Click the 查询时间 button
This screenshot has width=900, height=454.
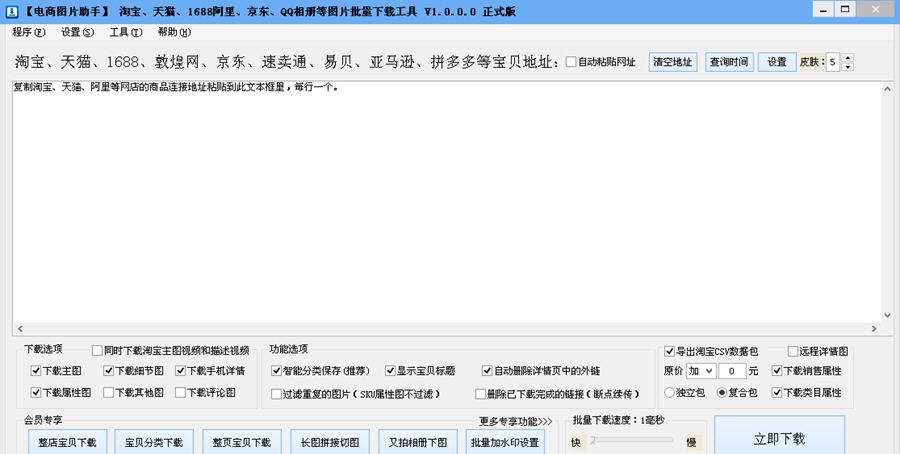coord(728,62)
